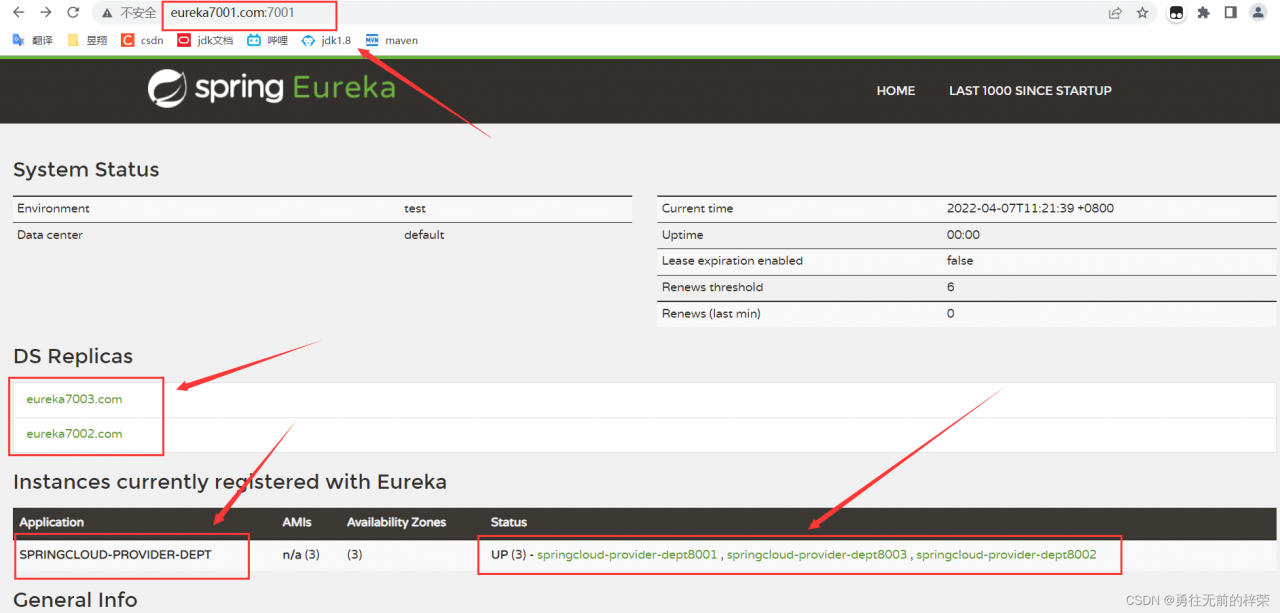Open the maven bookmark
This screenshot has height=613, width=1280.
tap(392, 41)
